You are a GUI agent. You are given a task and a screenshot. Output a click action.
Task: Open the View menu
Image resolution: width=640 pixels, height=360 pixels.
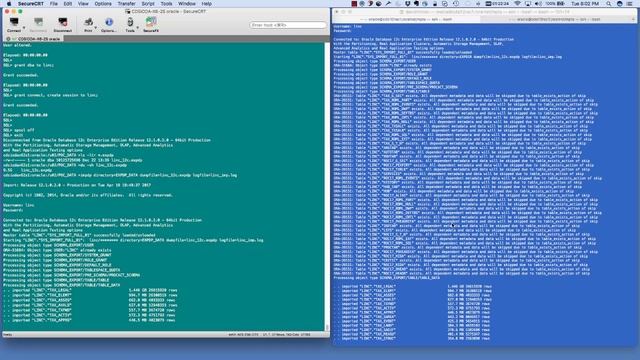click(83, 4)
